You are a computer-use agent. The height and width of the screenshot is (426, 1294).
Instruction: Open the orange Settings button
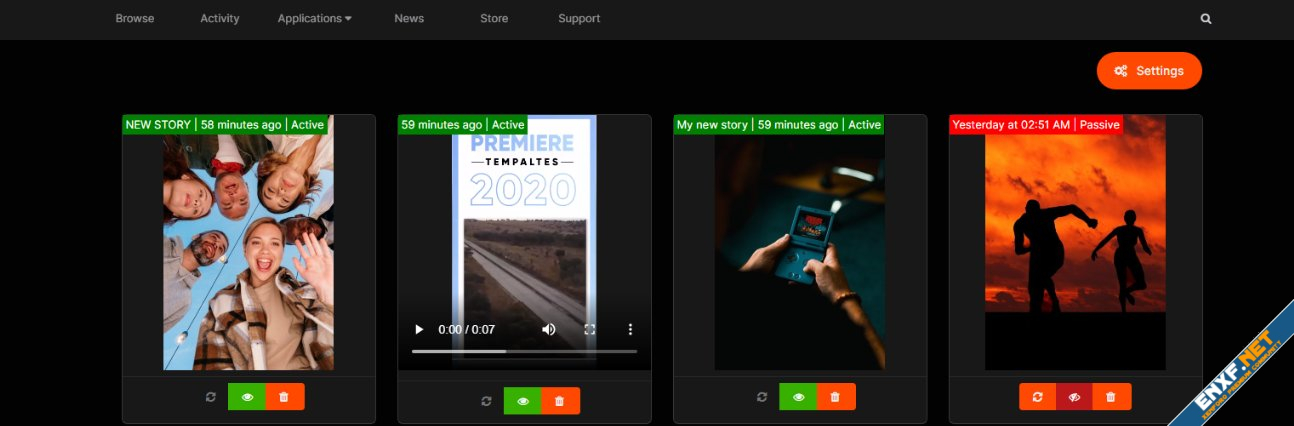[1149, 71]
